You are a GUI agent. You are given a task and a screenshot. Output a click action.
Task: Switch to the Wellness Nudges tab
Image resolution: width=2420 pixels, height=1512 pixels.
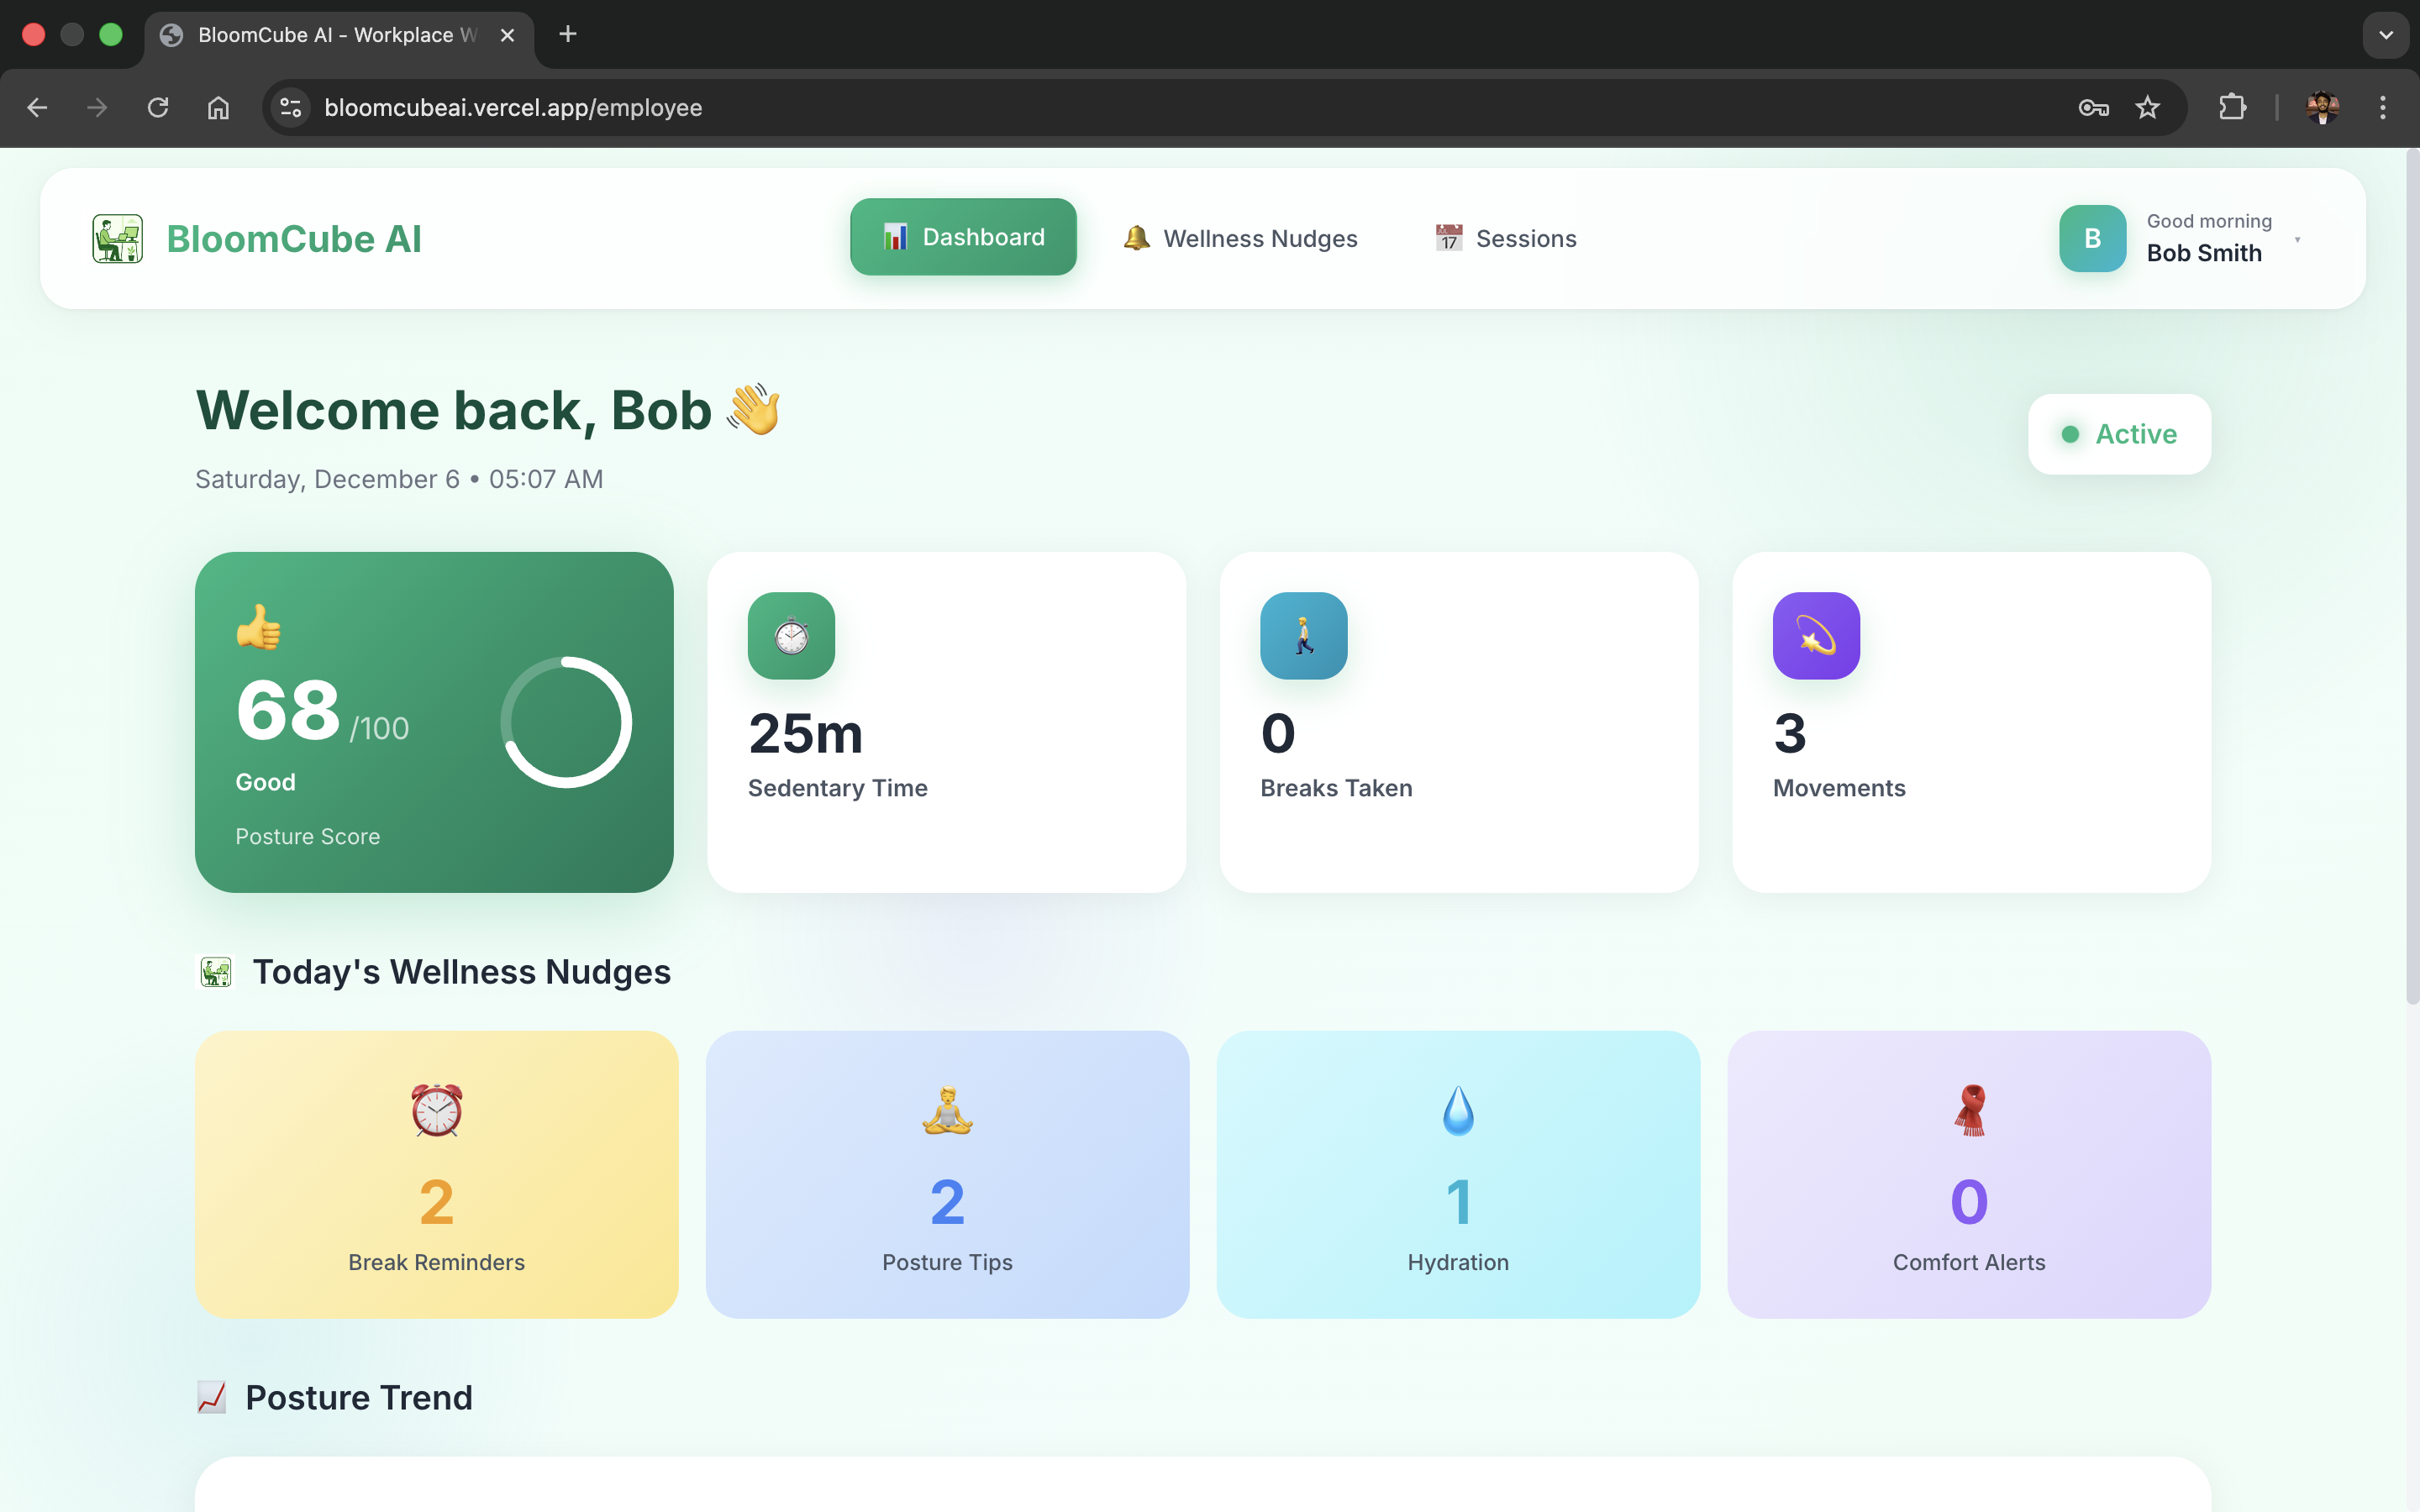(x=1240, y=238)
